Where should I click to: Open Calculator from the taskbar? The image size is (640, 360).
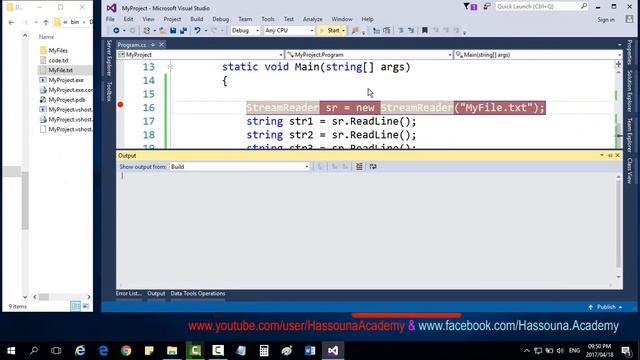click(264, 351)
